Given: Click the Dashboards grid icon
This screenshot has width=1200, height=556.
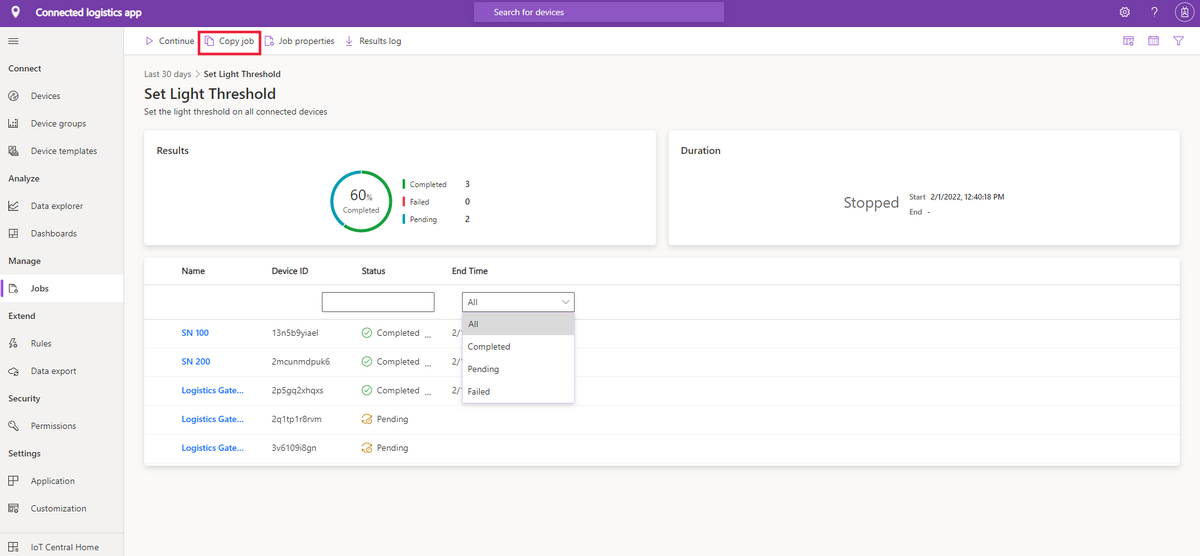Looking at the screenshot, I should [14, 234].
